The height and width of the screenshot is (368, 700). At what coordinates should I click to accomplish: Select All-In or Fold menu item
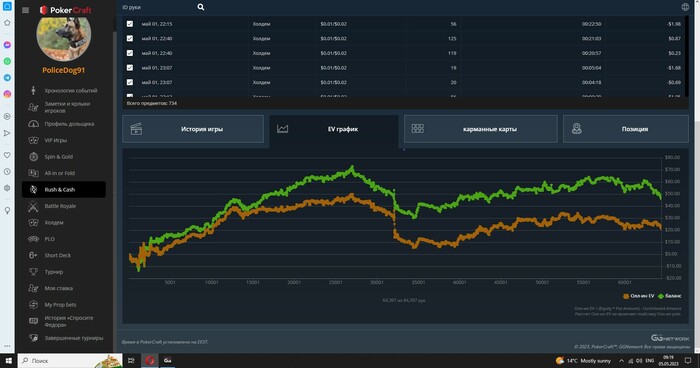click(x=64, y=173)
